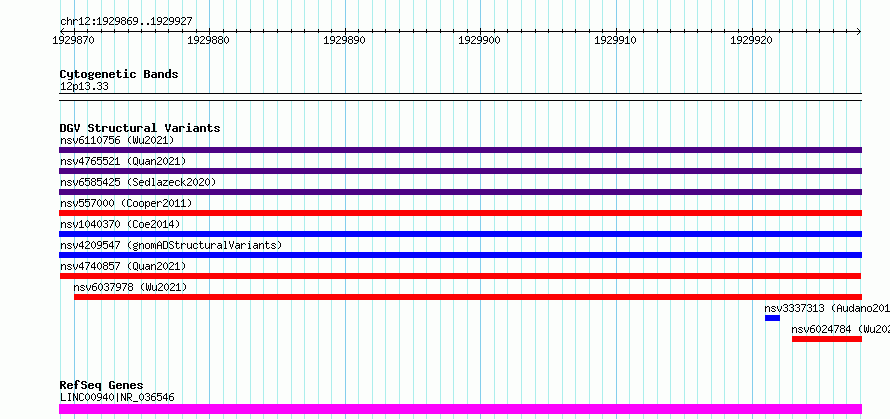Select the short red nsv6024784 bar
Viewport: 890px width, 419px height.
[x=827, y=339]
